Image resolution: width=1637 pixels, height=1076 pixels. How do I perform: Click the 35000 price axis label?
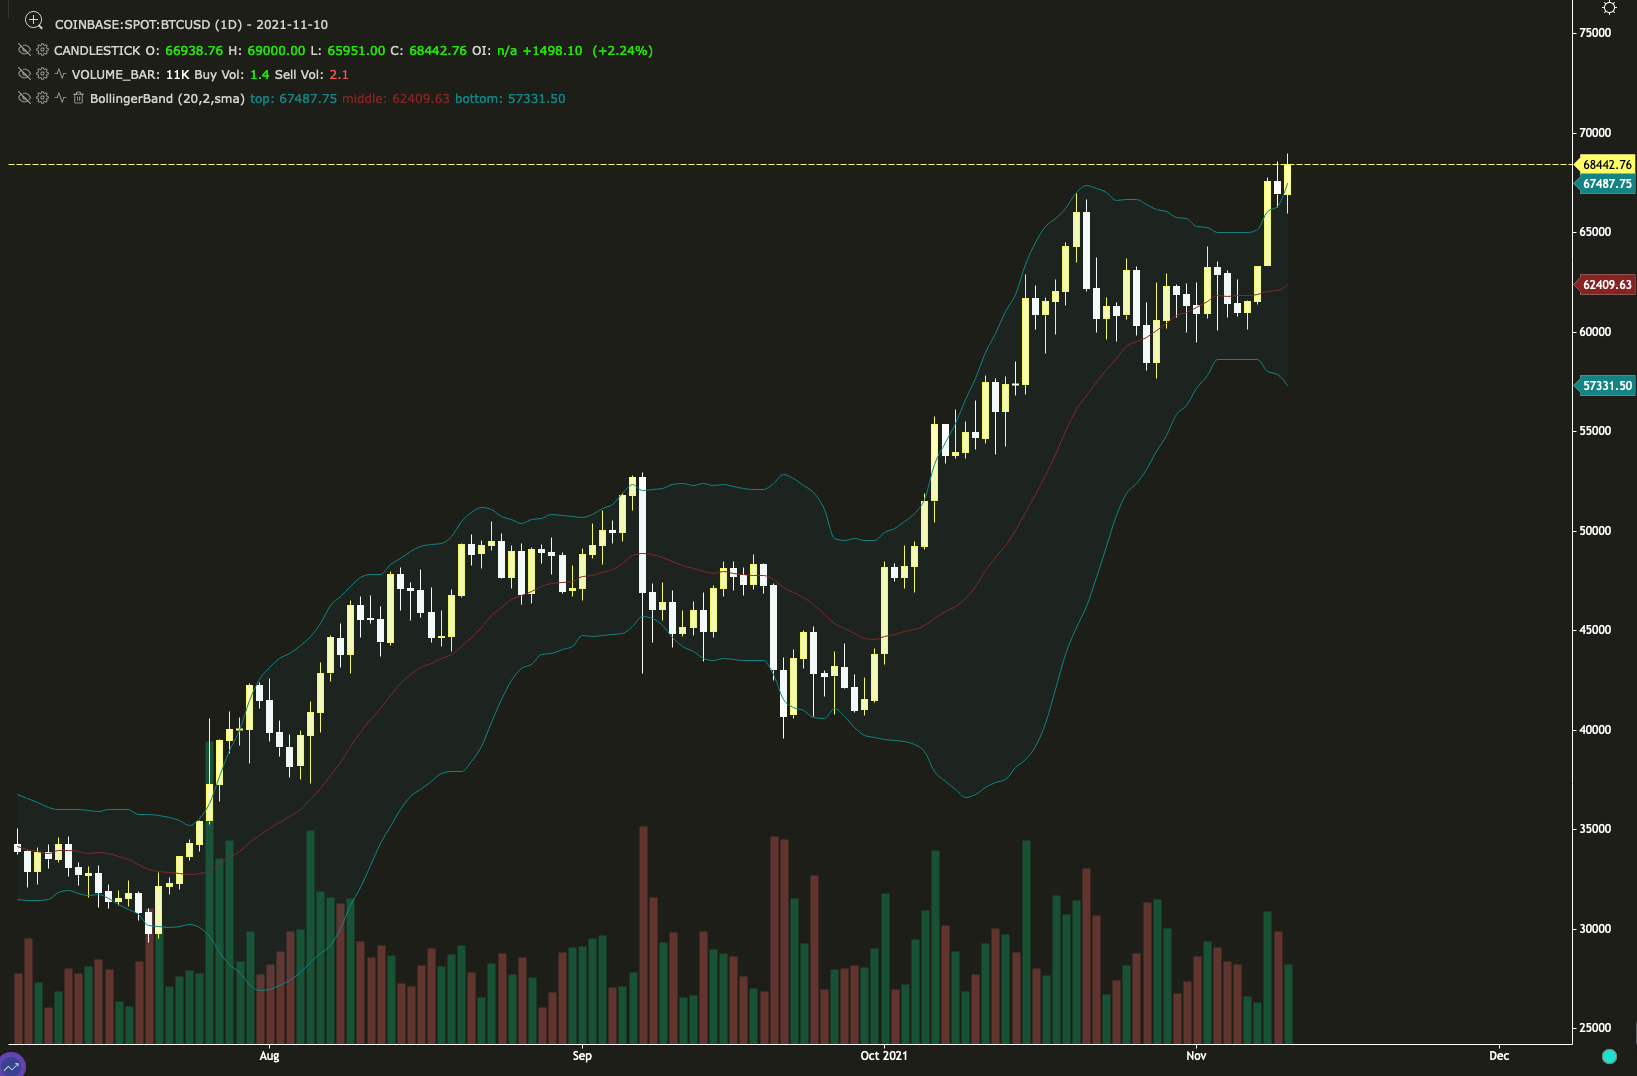coord(1595,829)
